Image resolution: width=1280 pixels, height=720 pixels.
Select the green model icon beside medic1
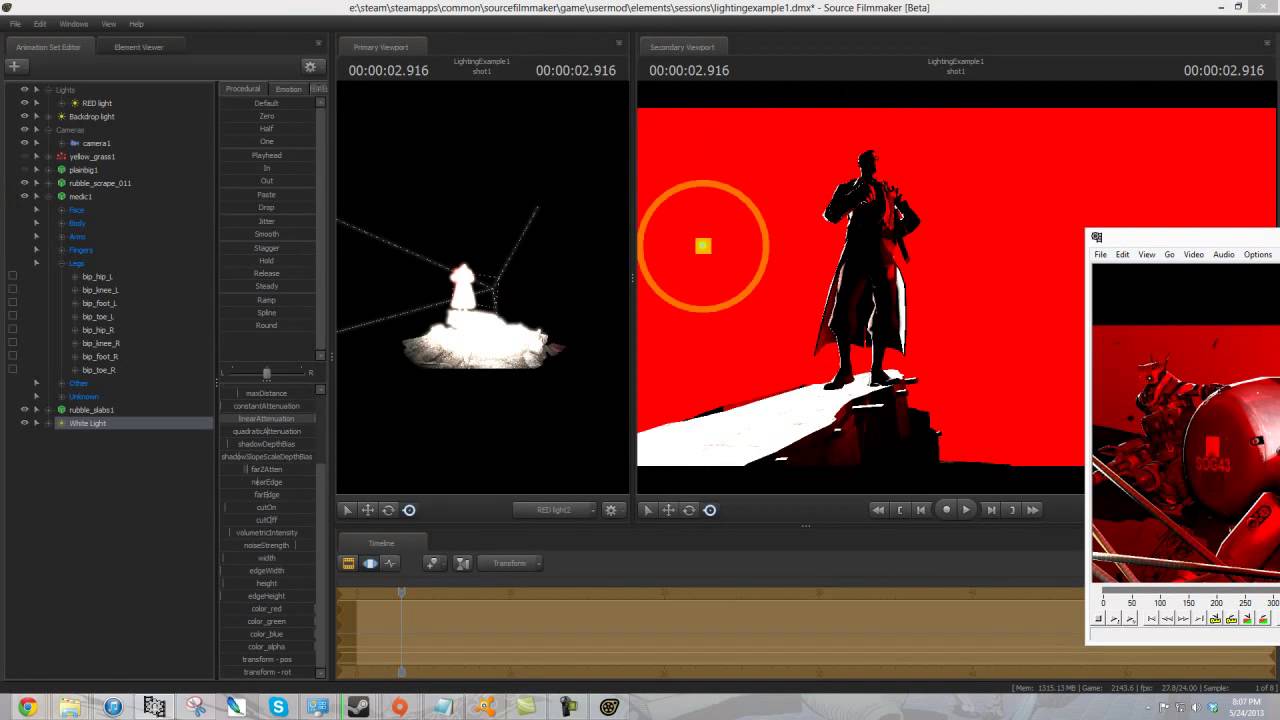[x=62, y=197]
